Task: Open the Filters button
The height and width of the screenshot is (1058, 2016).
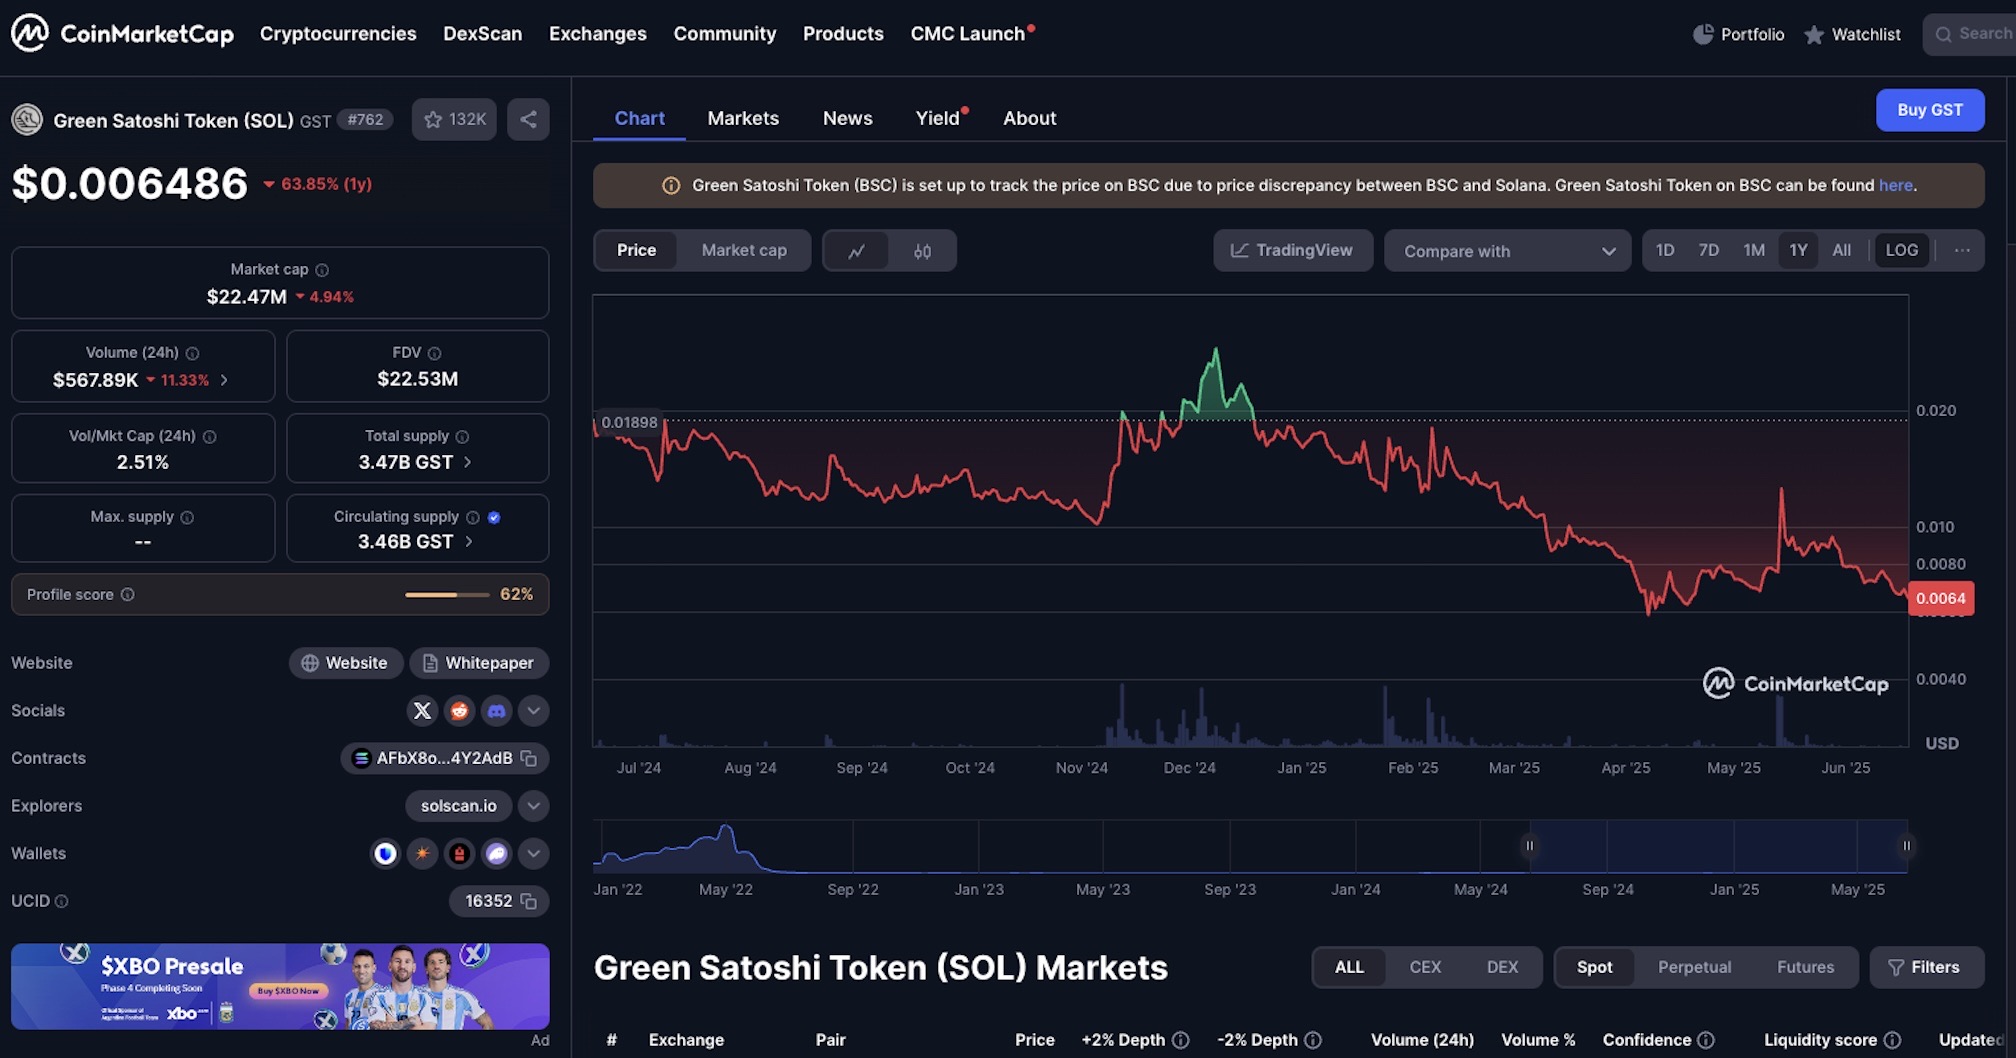Action: coord(1926,967)
